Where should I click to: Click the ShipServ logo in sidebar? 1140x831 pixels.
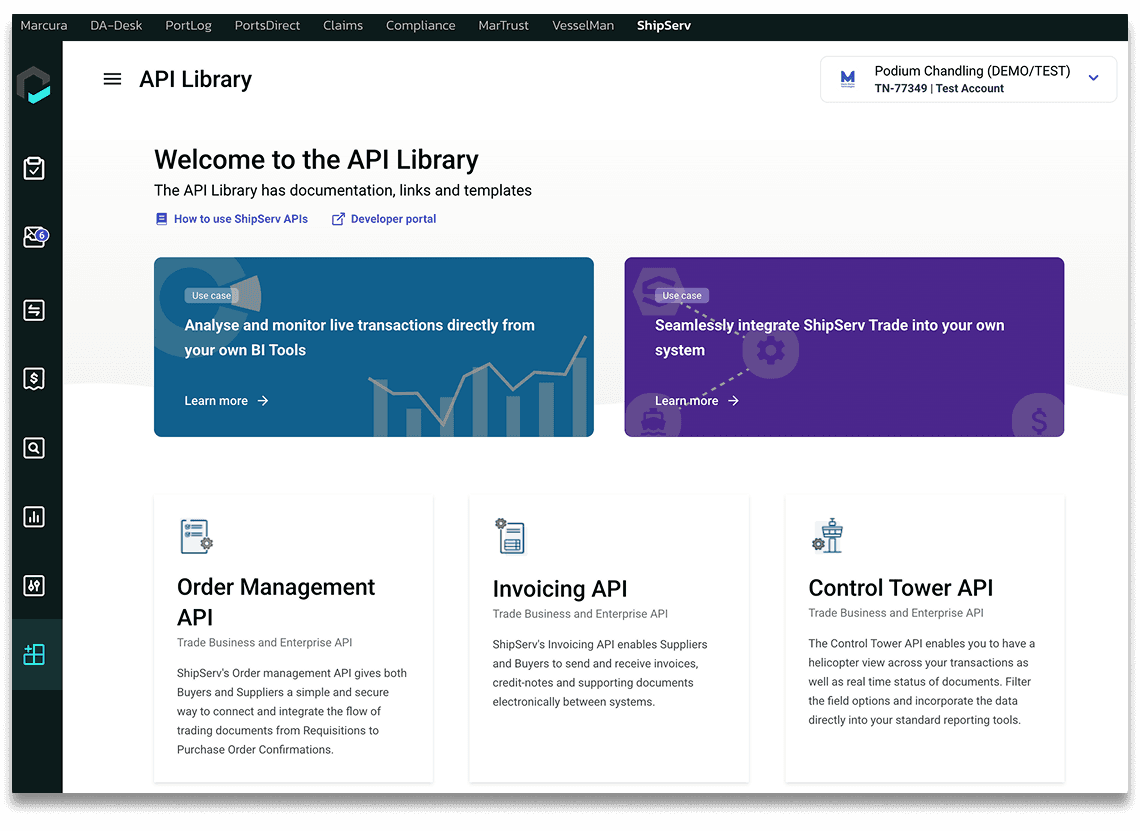pos(33,86)
